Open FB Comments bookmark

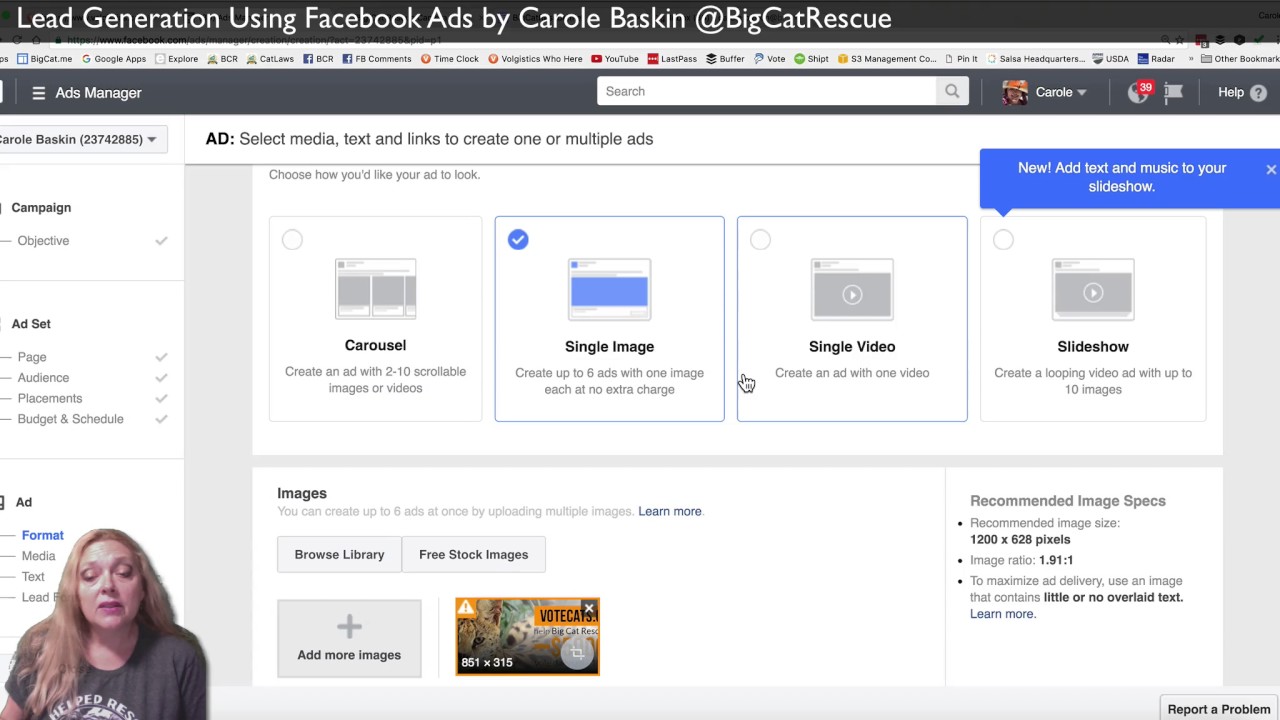coord(377,59)
